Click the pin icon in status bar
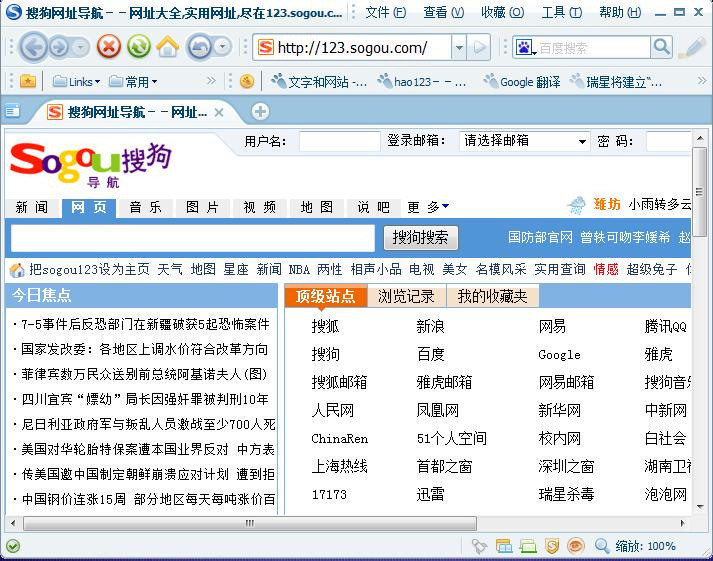The height and width of the screenshot is (561, 713). point(479,546)
